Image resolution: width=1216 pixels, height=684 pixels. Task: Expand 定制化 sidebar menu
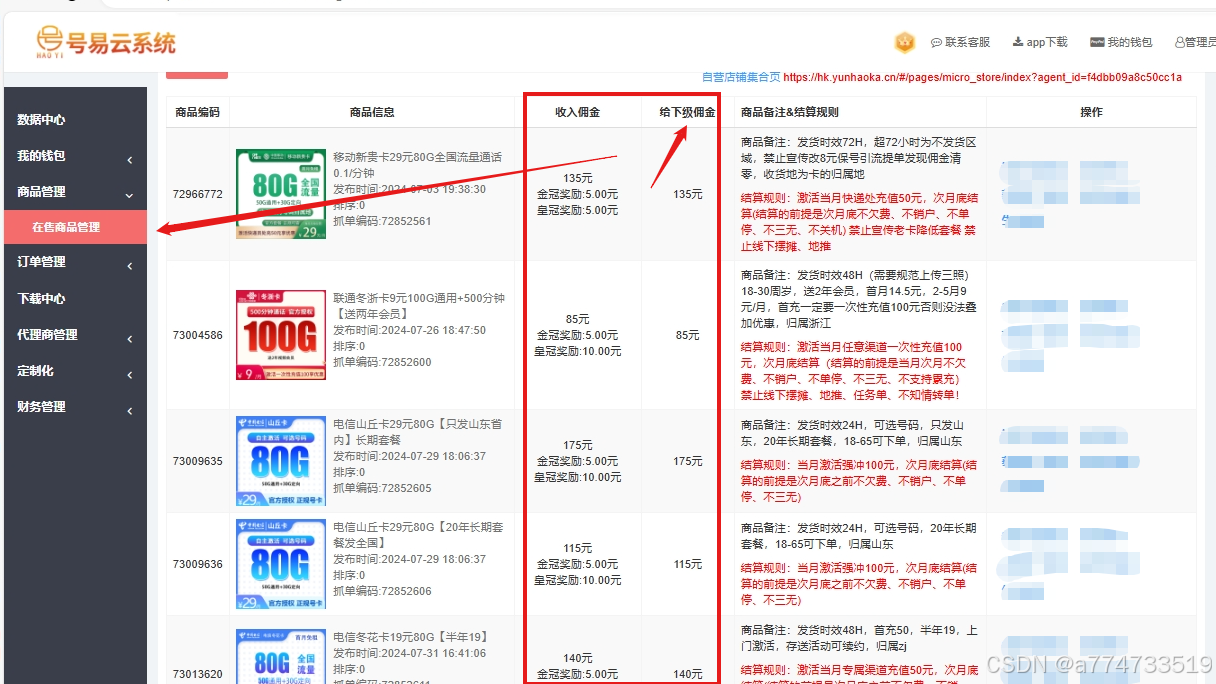pos(75,371)
